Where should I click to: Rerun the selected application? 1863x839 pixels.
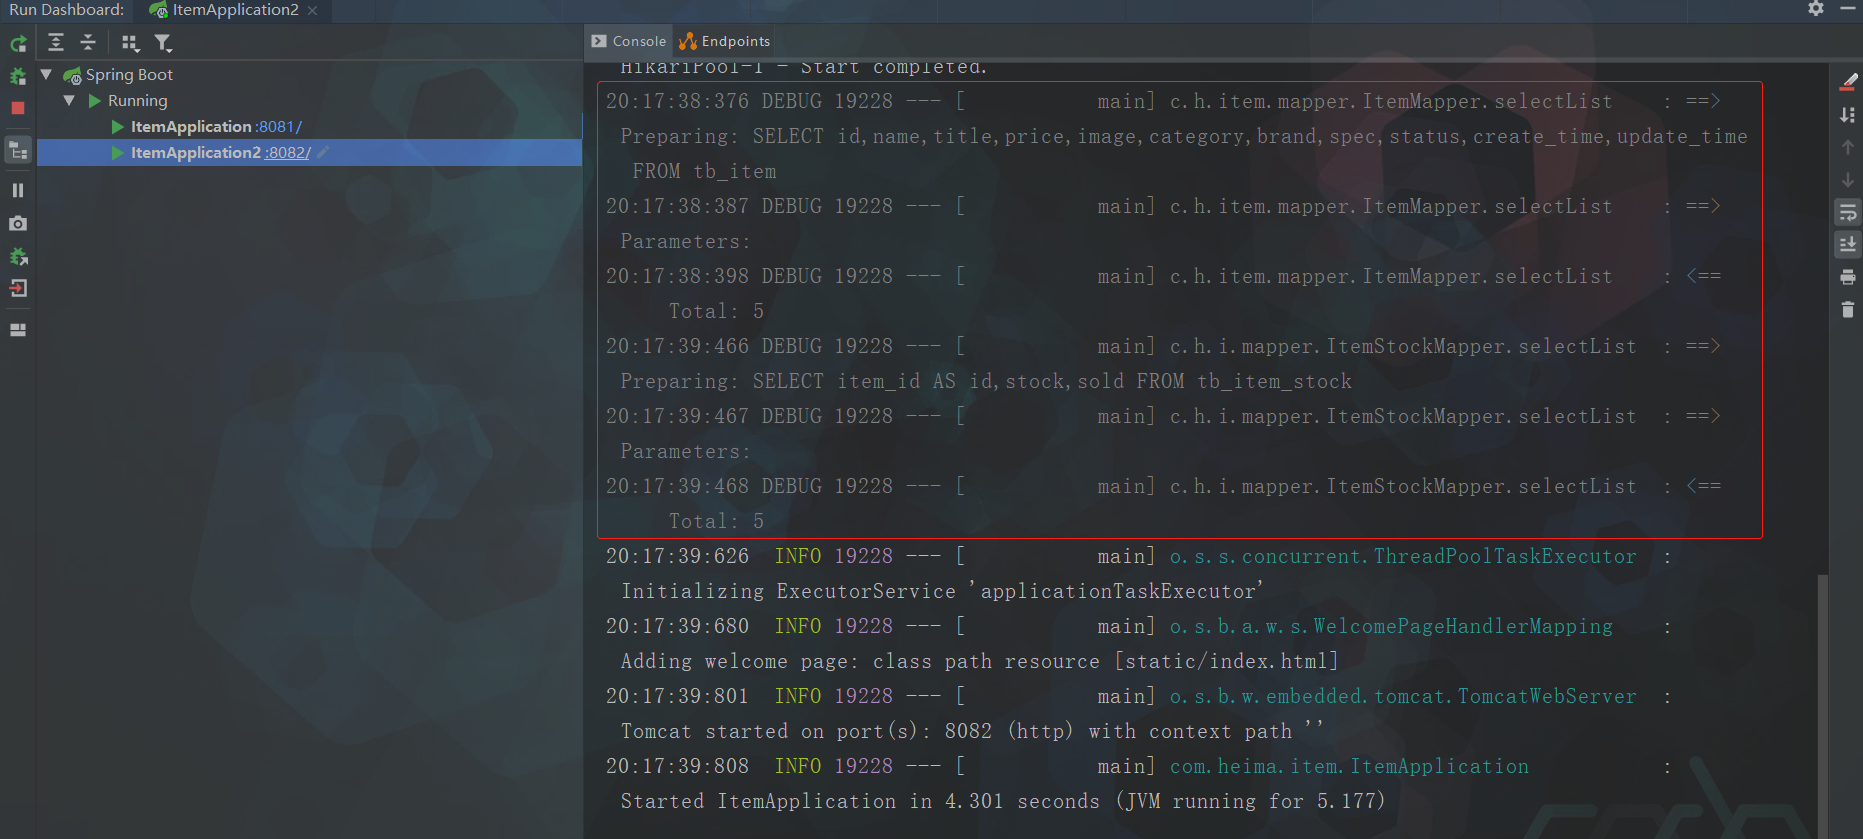point(18,44)
